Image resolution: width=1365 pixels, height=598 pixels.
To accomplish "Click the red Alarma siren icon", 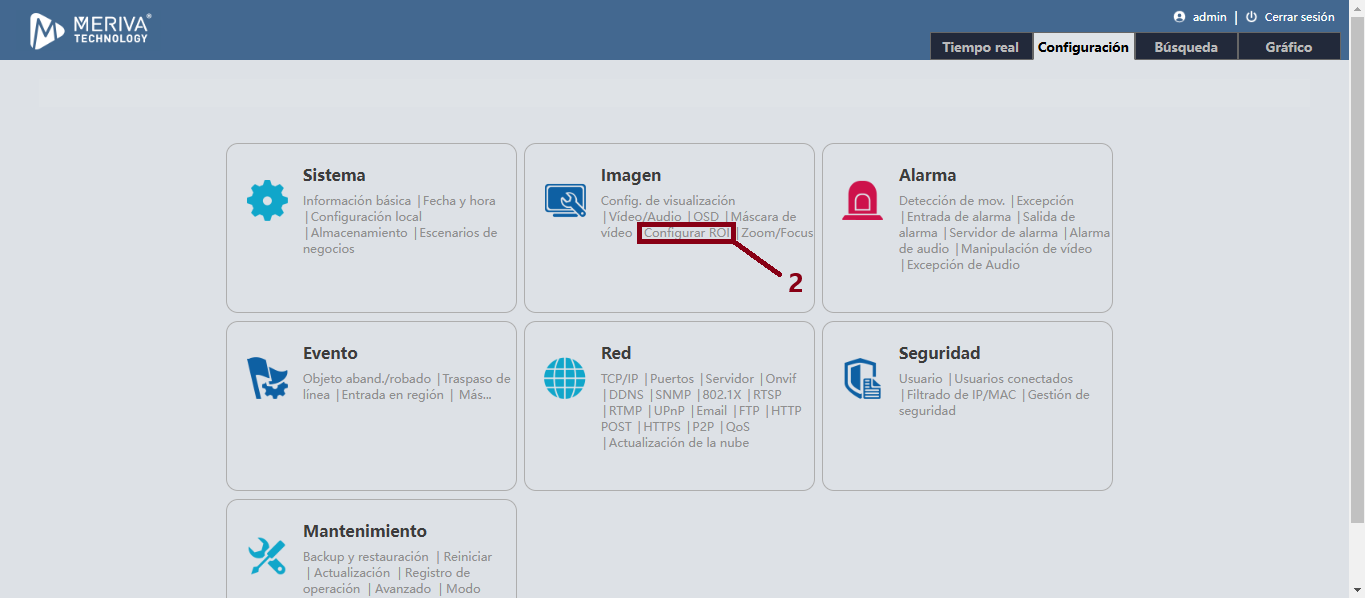I will (862, 201).
